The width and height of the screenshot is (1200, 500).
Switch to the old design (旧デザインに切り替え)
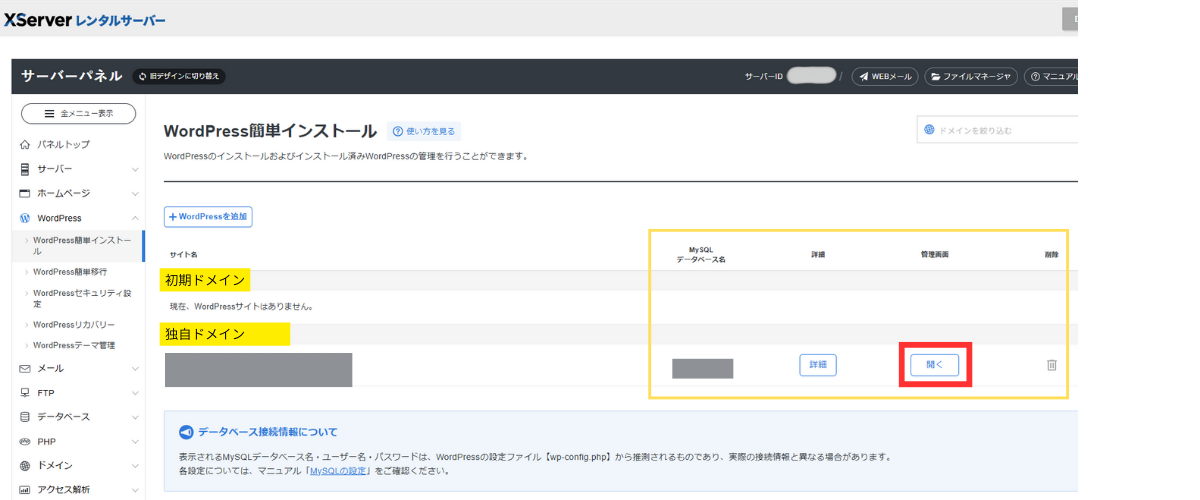pyautogui.click(x=178, y=76)
